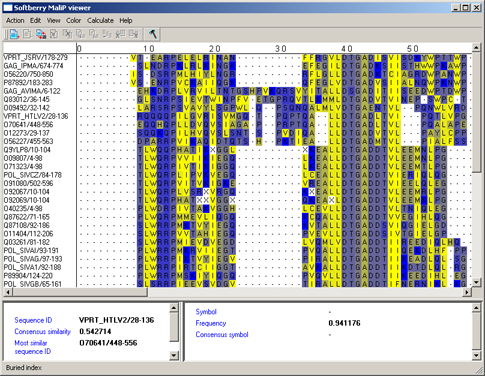Click the alignment vertical scrollbar up arrow
Screen dimensions: 485x376
point(476,48)
